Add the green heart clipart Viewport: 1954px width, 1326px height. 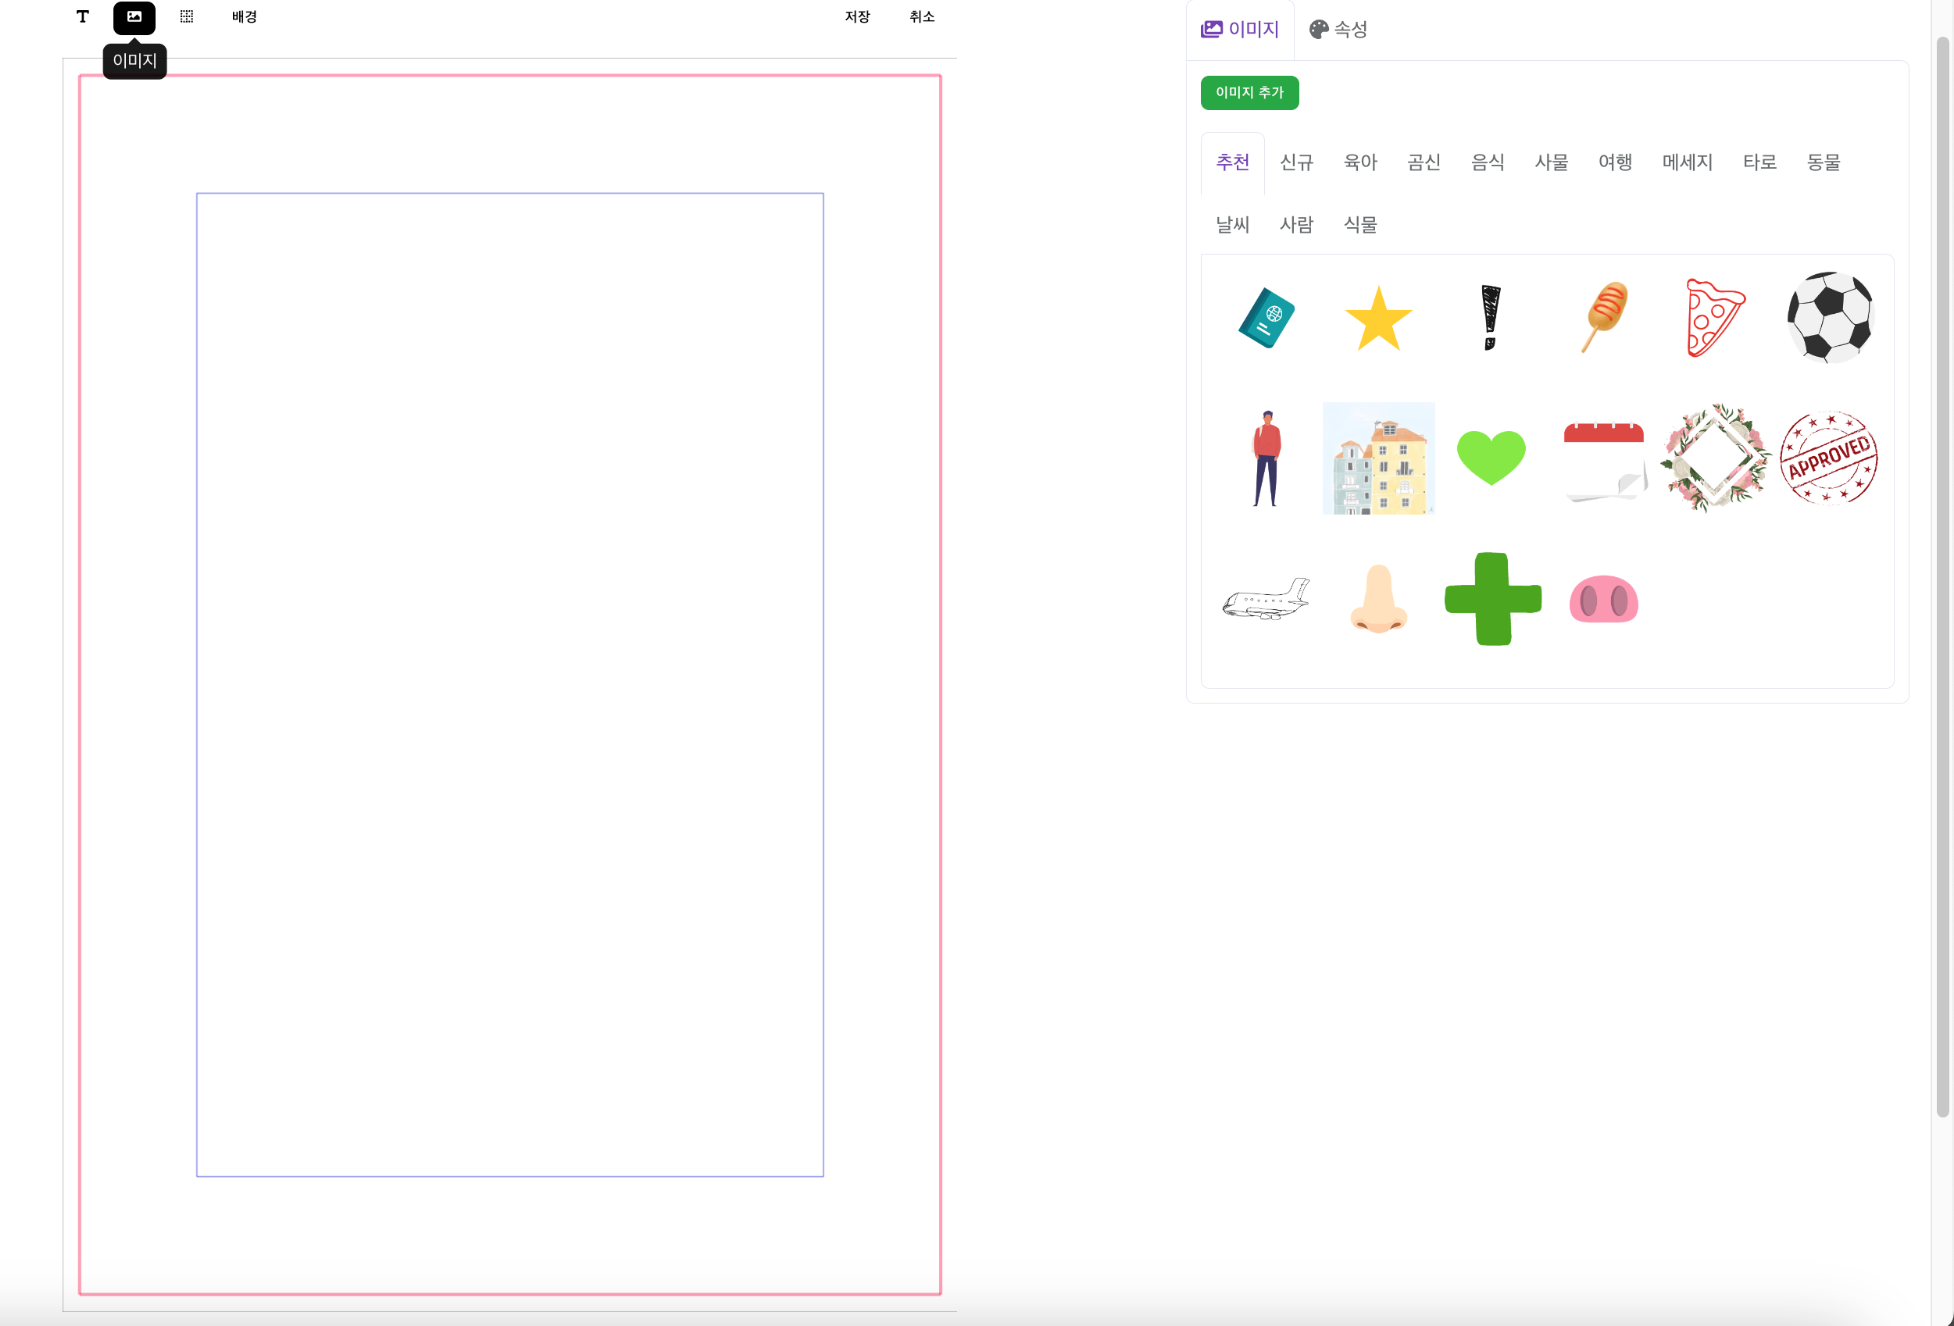pos(1491,457)
